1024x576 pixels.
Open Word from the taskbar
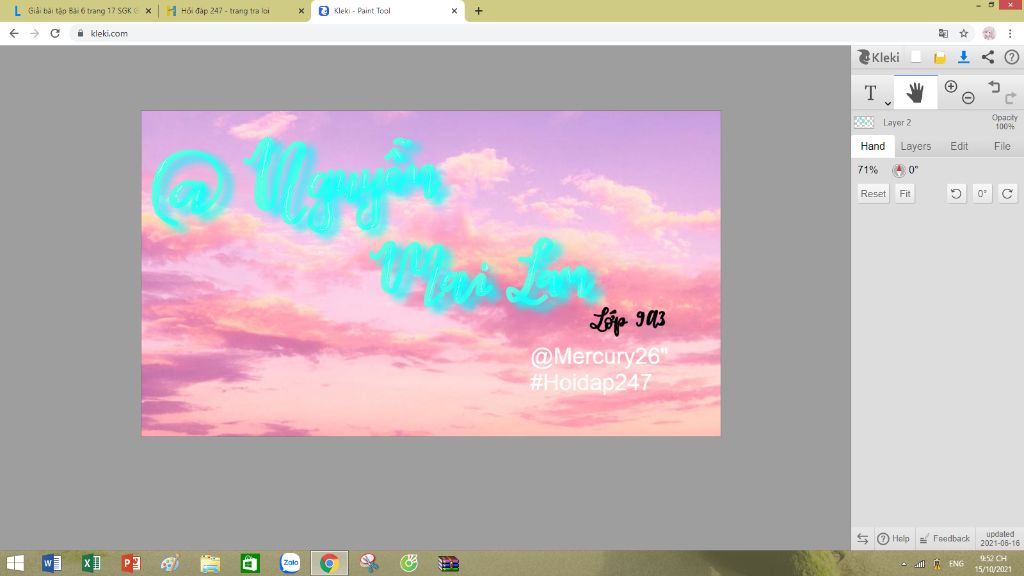click(52, 563)
